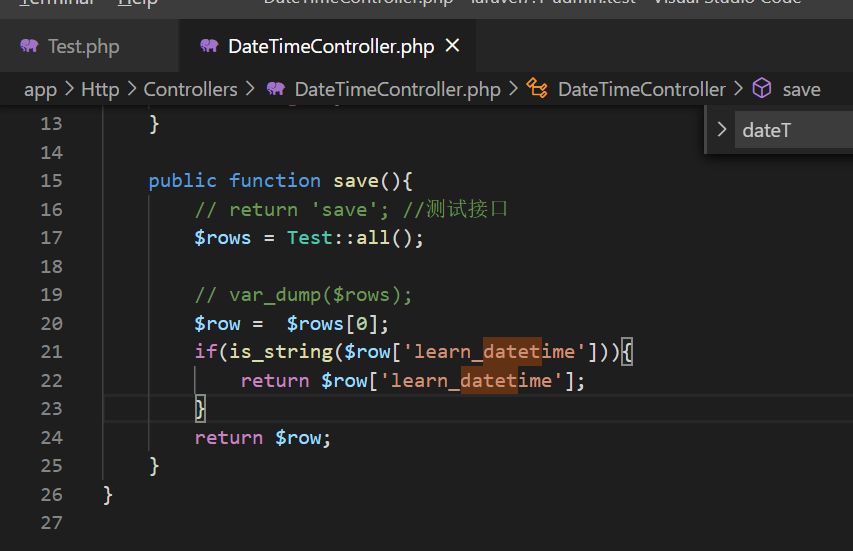Click the PHP file icon in breadcrumb

click(276, 89)
